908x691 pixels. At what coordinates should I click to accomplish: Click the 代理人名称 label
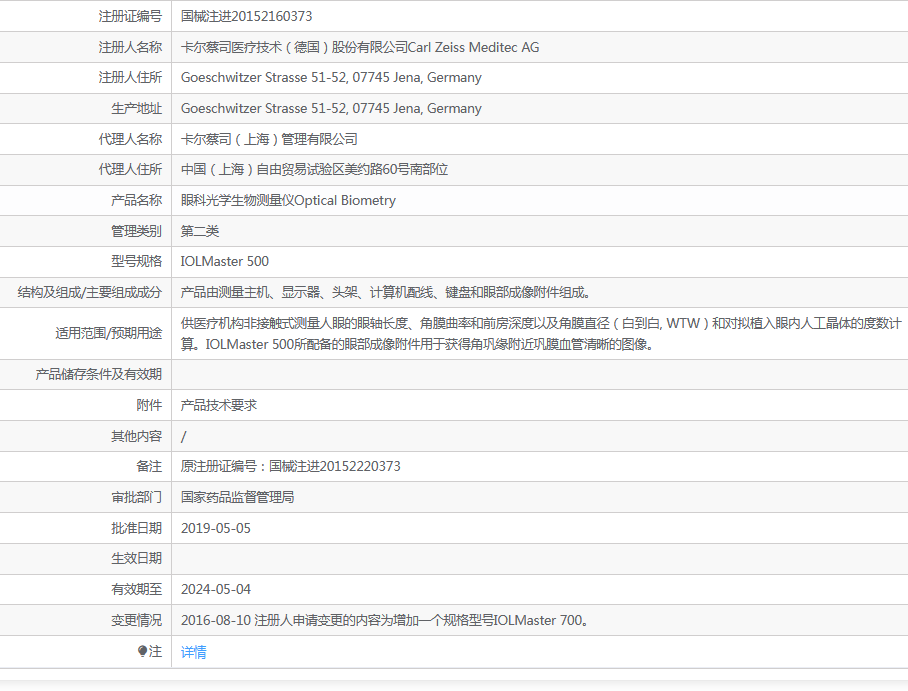[130, 139]
